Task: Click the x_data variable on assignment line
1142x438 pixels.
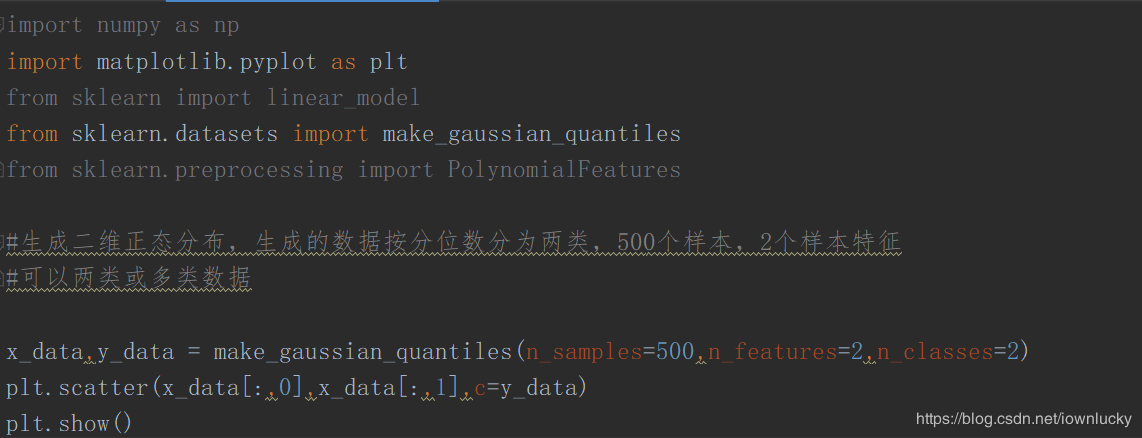Action: pyautogui.click(x=44, y=352)
